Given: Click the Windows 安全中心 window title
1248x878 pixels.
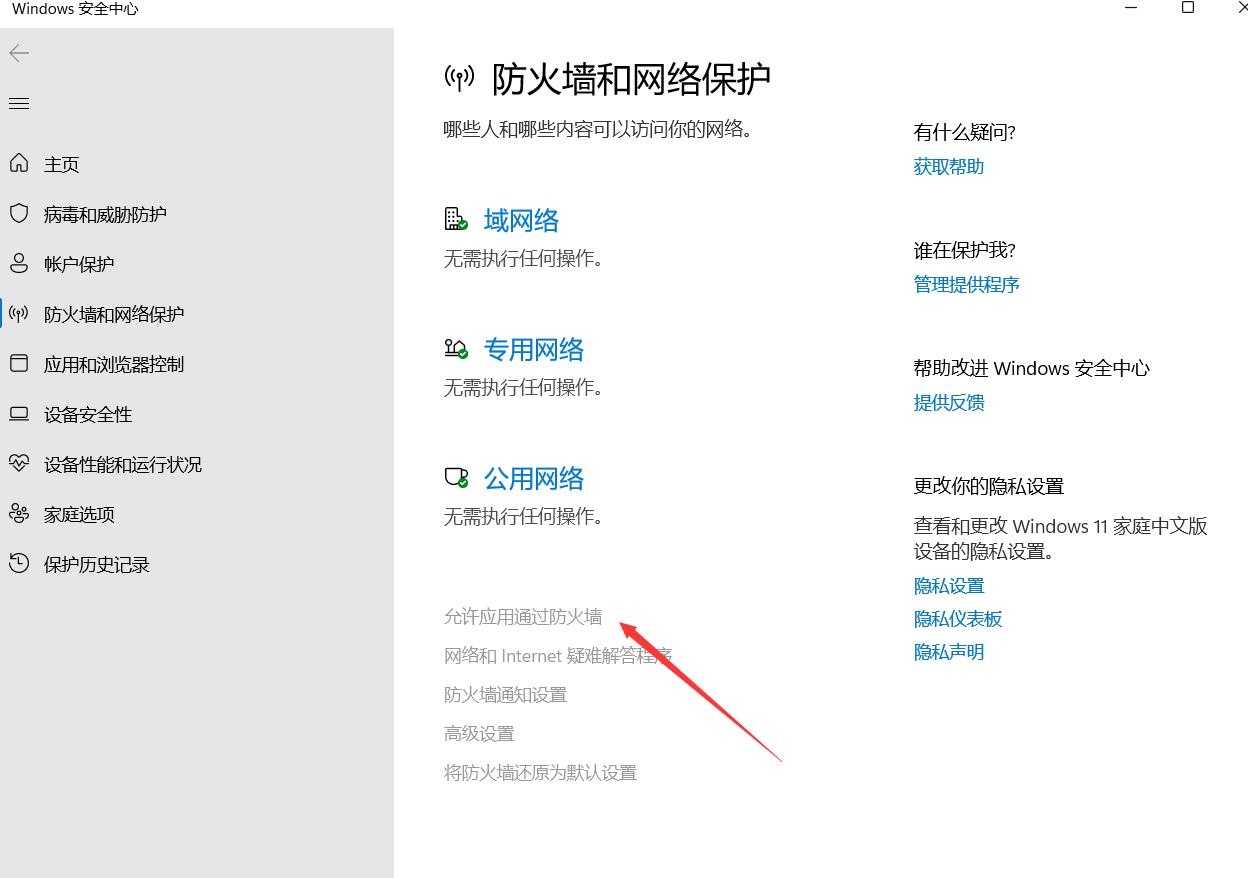Looking at the screenshot, I should coord(76,9).
